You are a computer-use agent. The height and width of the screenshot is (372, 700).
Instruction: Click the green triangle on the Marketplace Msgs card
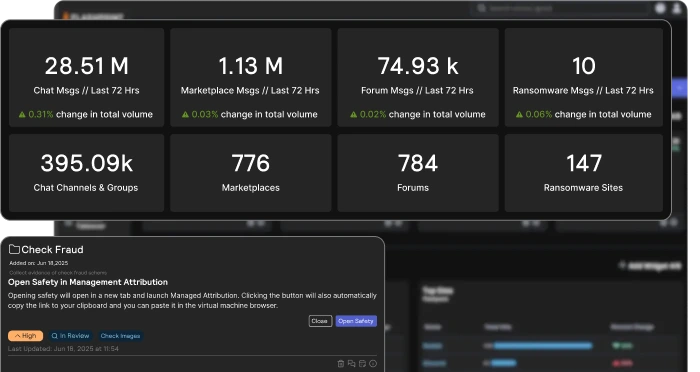tap(185, 114)
